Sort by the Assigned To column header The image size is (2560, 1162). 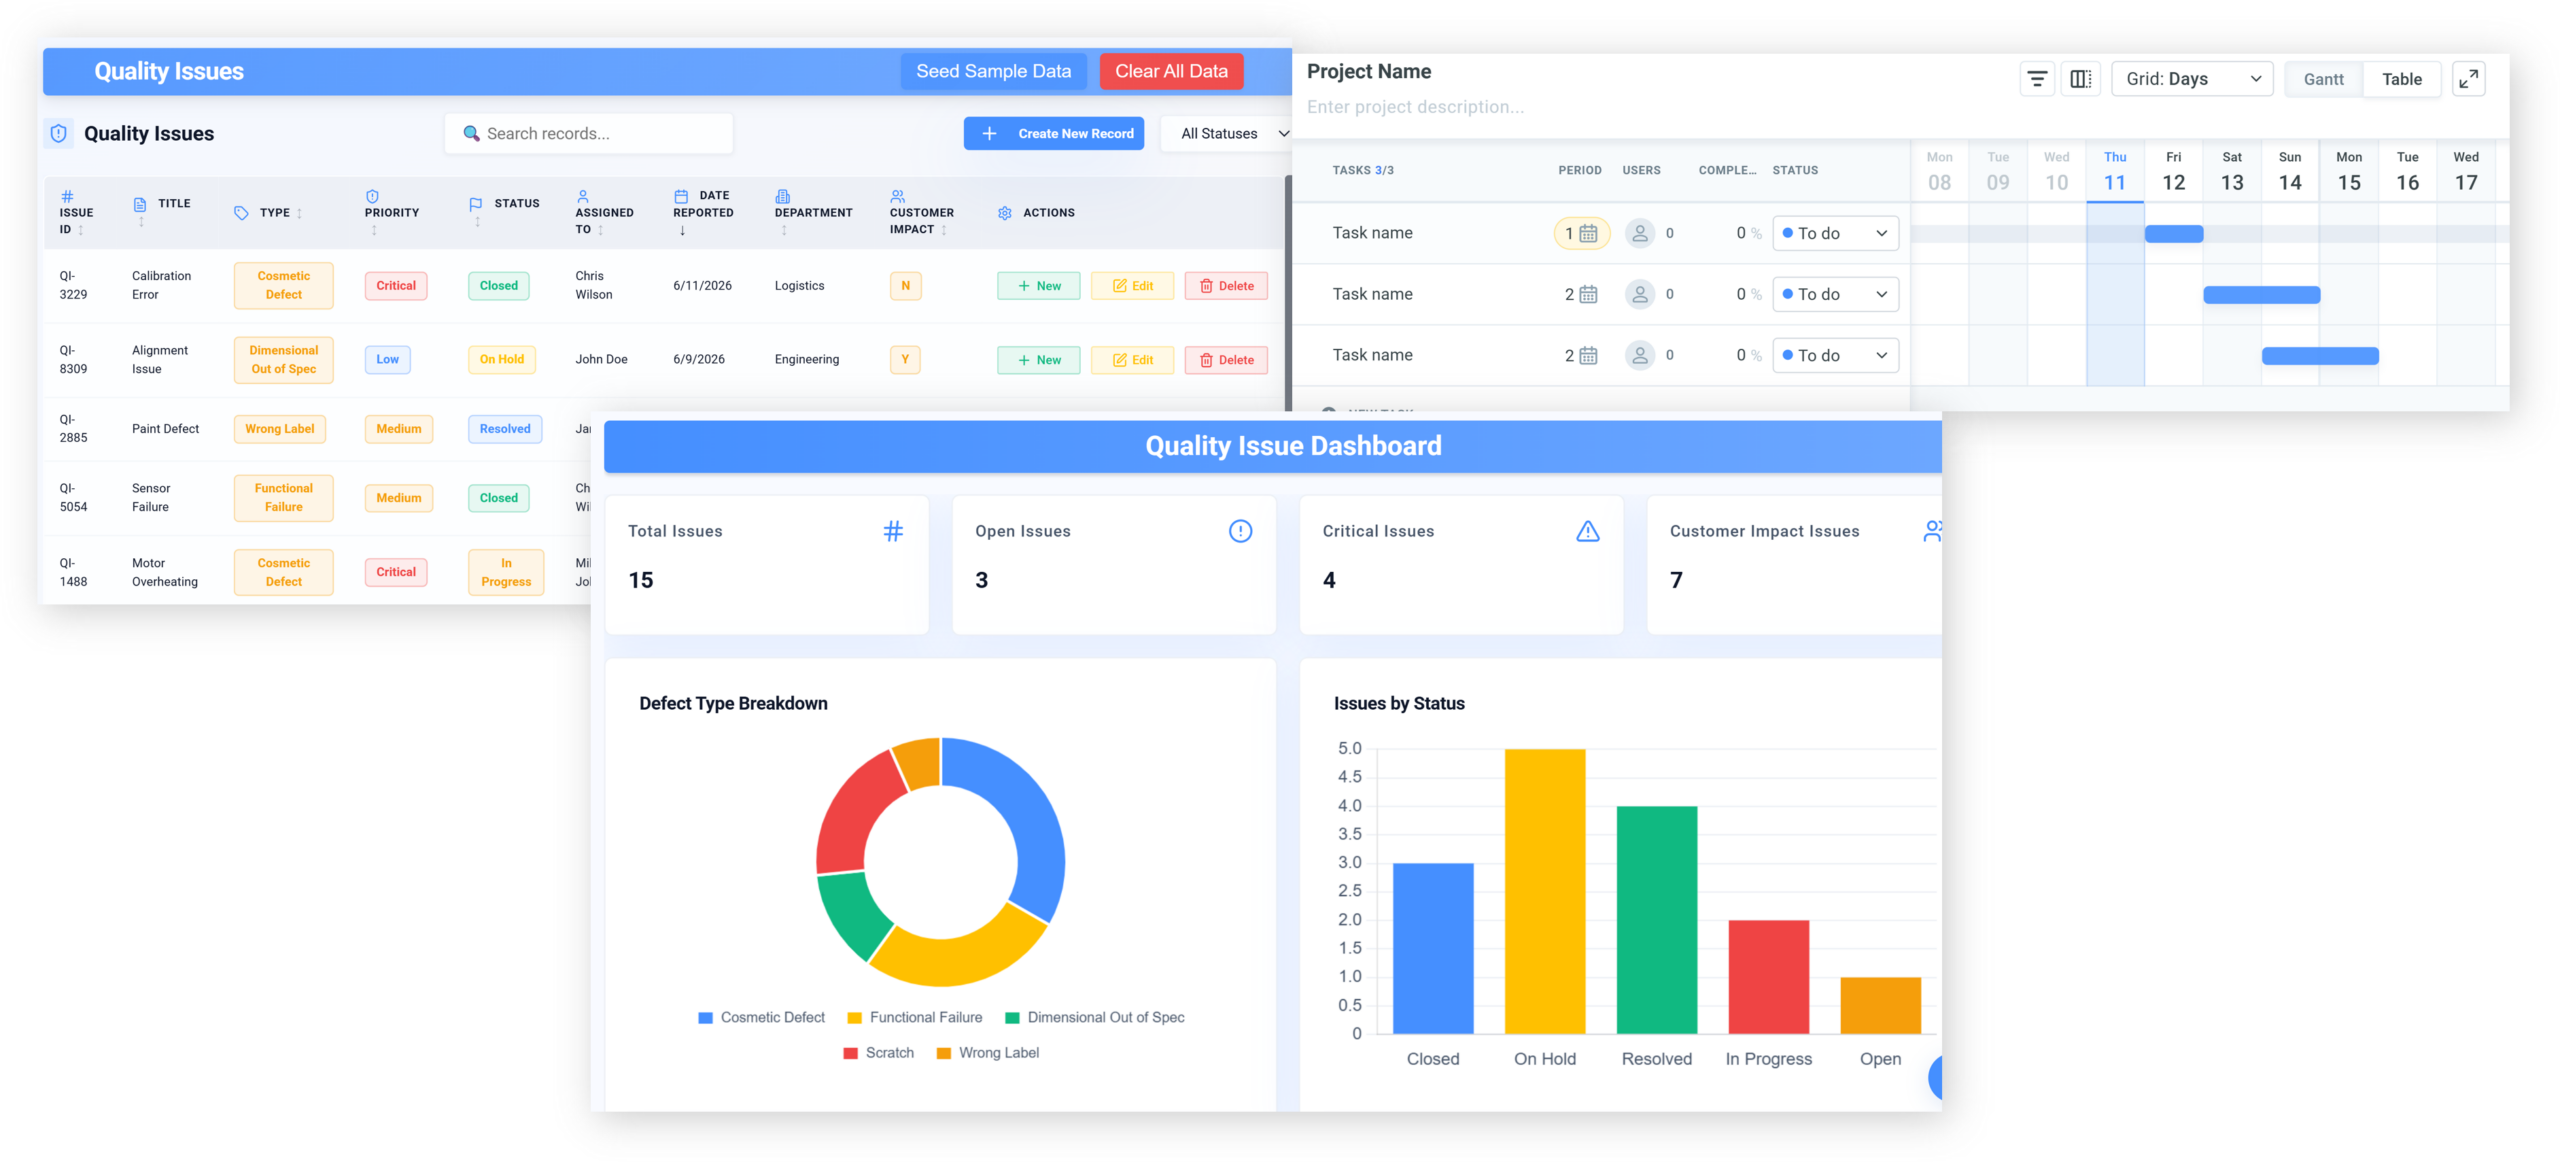point(604,213)
